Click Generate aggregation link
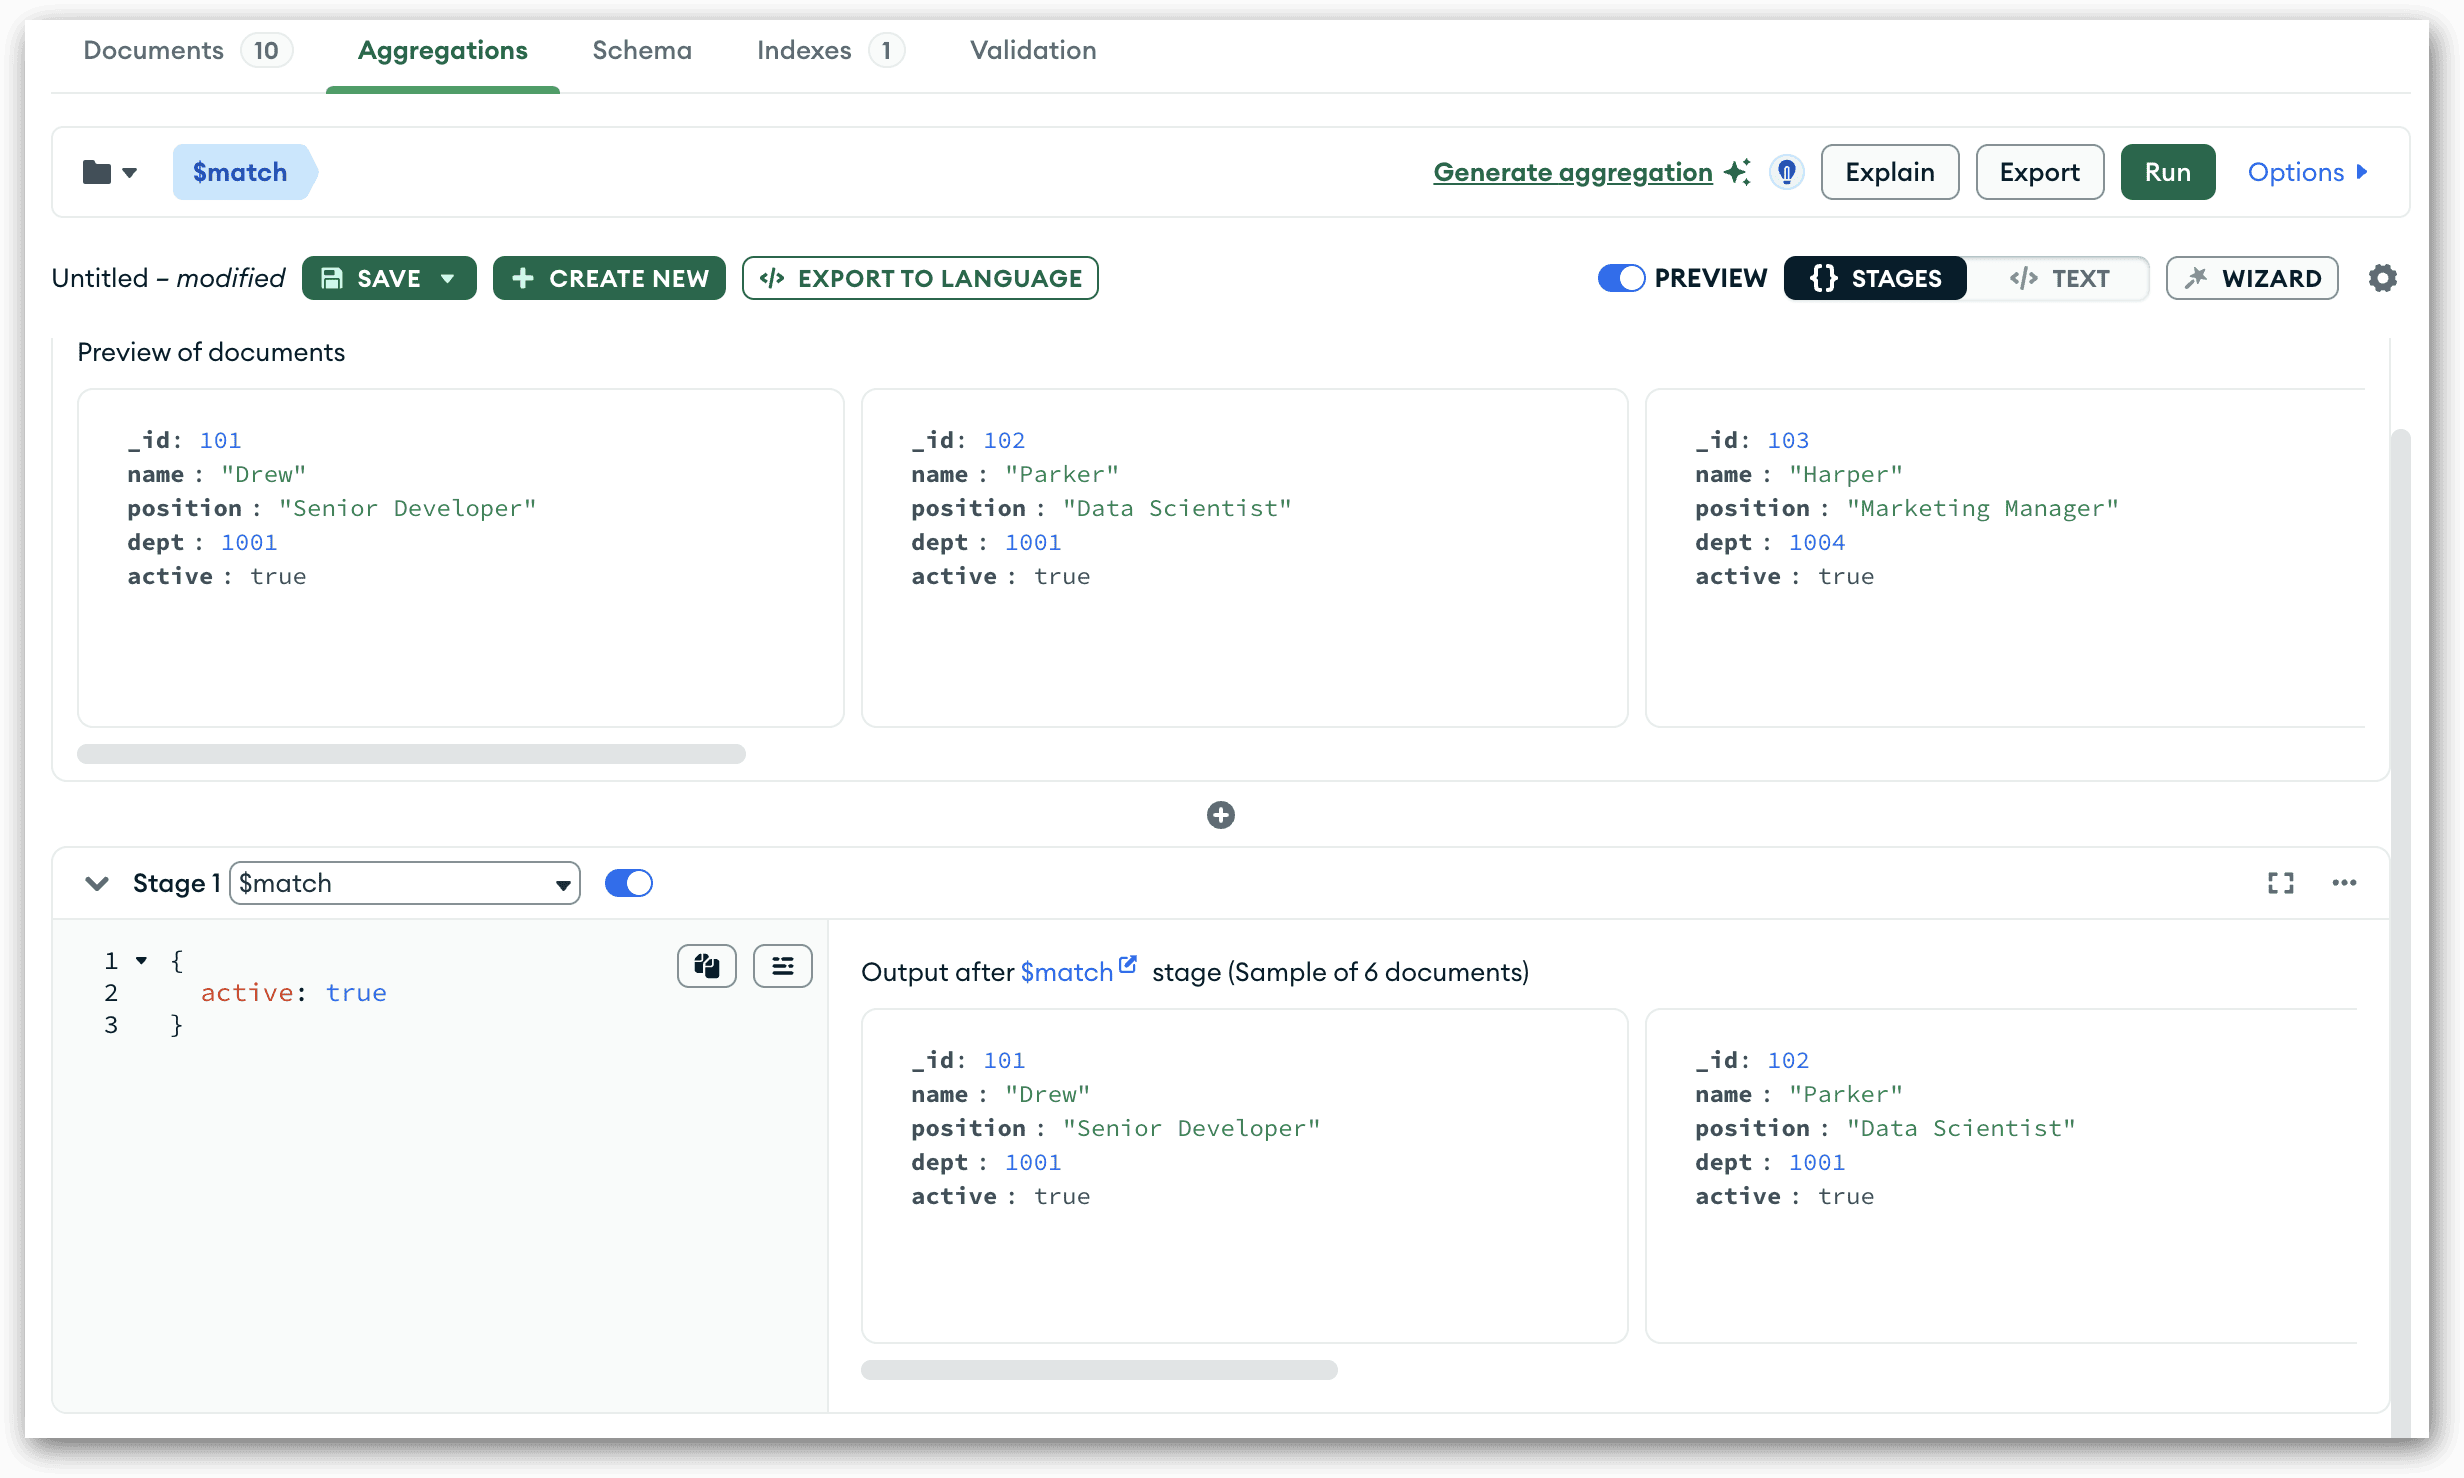The height and width of the screenshot is (1478, 2464). click(1573, 172)
